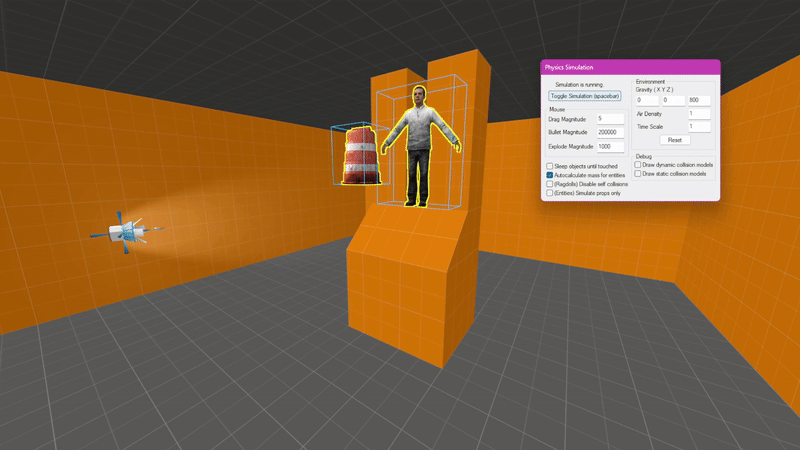Screen dimensions: 800x450
Task: Focus the Air Density input field
Action: tap(698, 114)
